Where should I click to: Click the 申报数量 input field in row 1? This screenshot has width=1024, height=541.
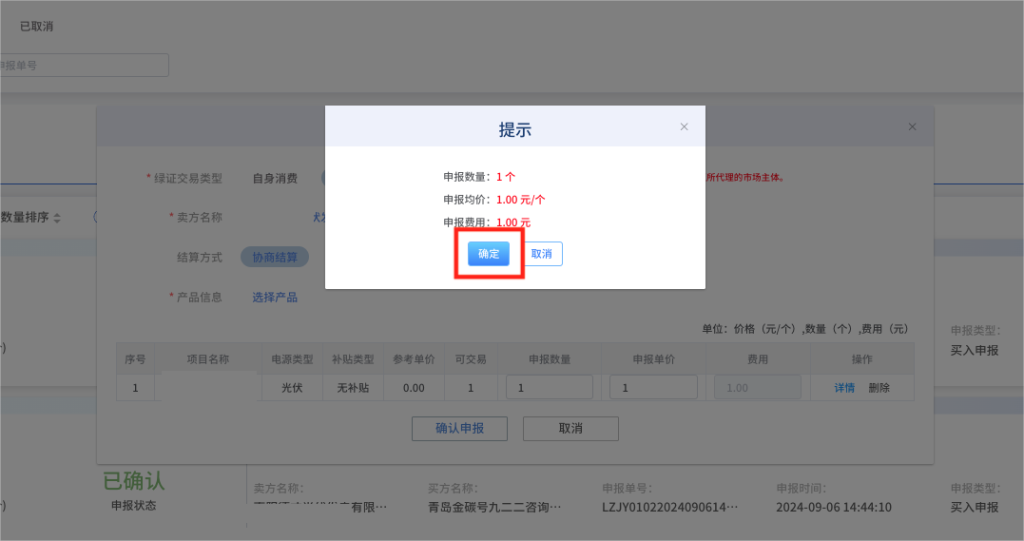click(x=549, y=388)
